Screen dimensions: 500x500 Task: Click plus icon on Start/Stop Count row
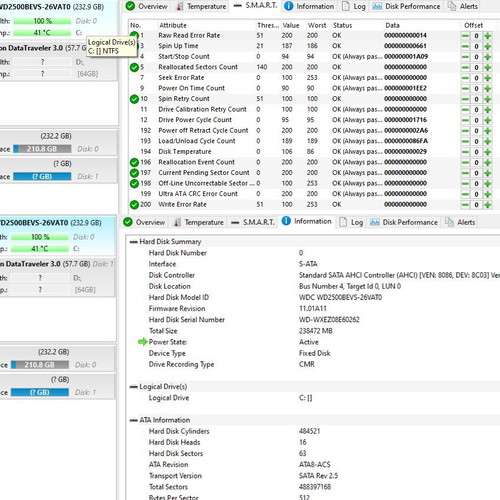pyautogui.click(x=488, y=57)
